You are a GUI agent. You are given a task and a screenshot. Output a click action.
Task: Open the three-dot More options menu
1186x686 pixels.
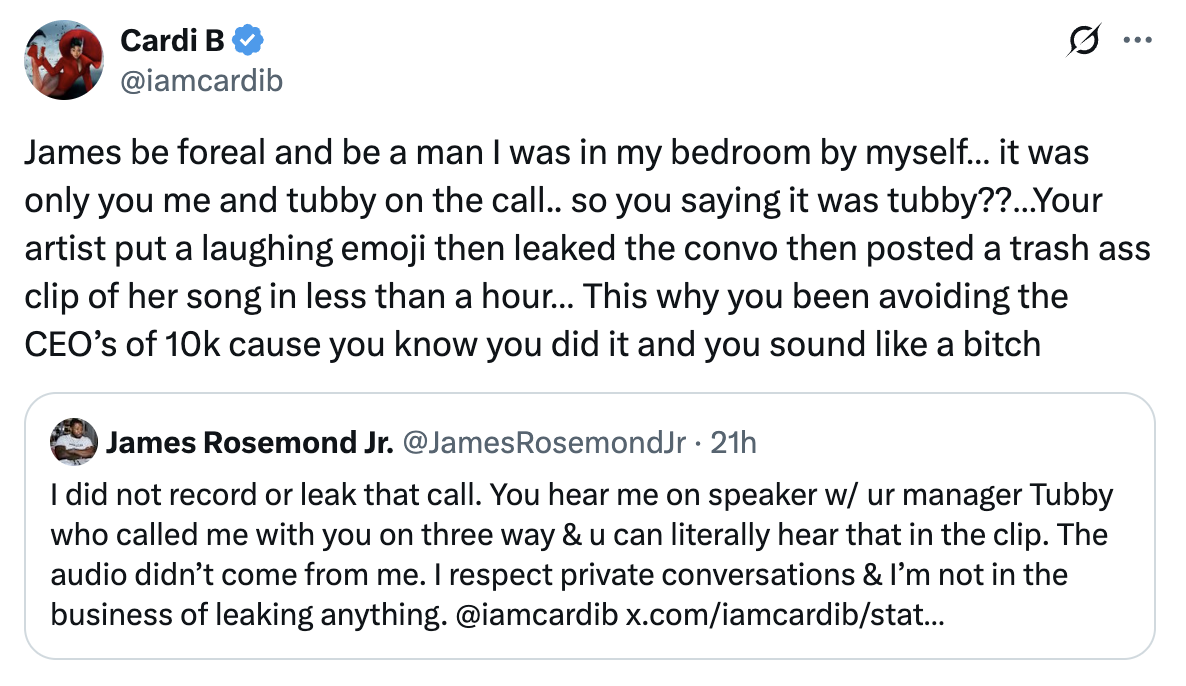[x=1138, y=42]
